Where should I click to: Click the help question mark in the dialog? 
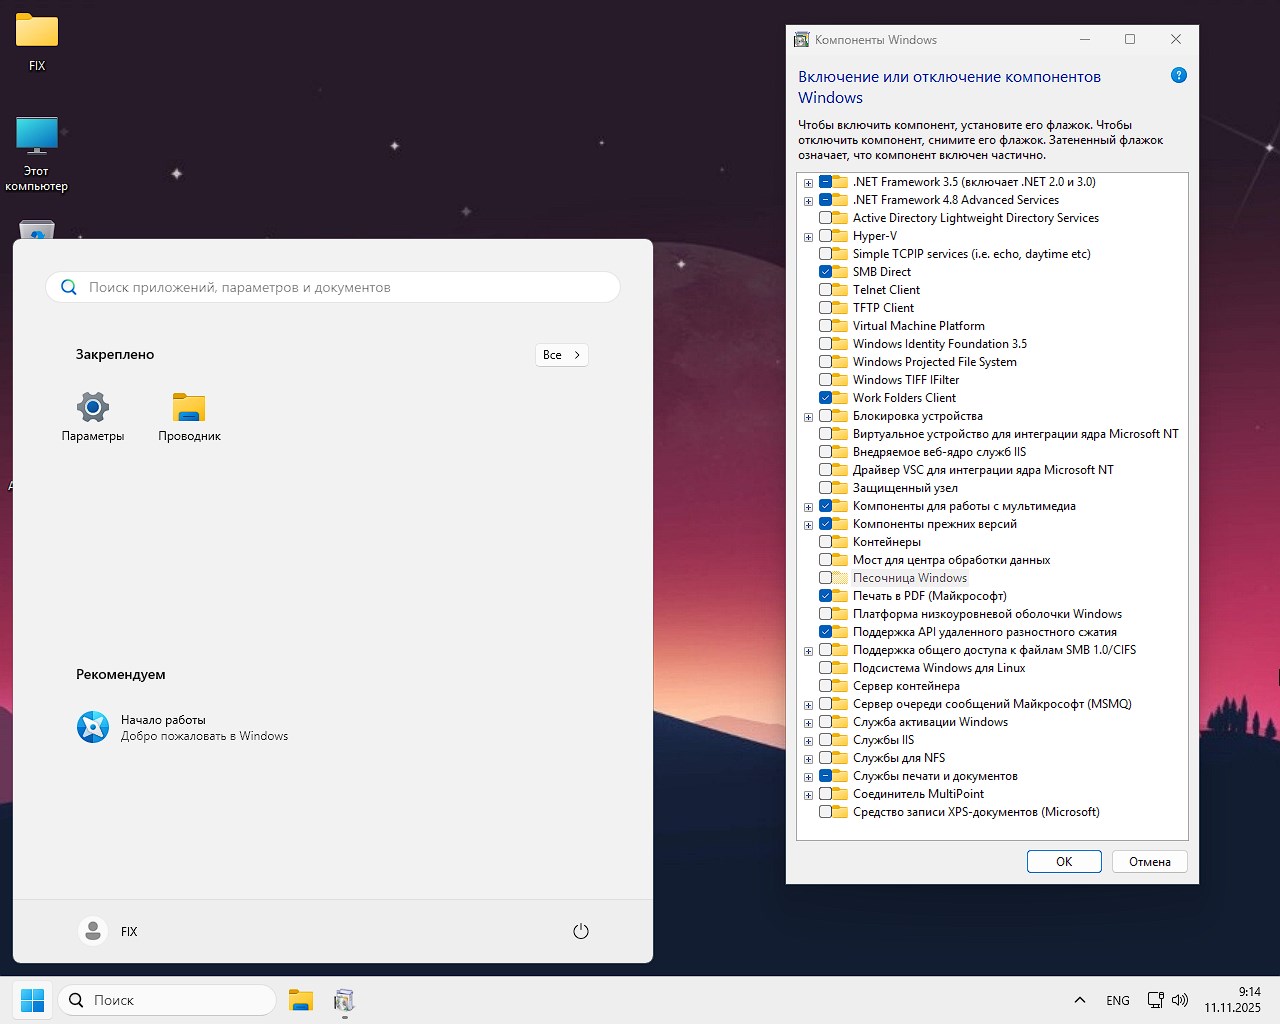pyautogui.click(x=1178, y=75)
